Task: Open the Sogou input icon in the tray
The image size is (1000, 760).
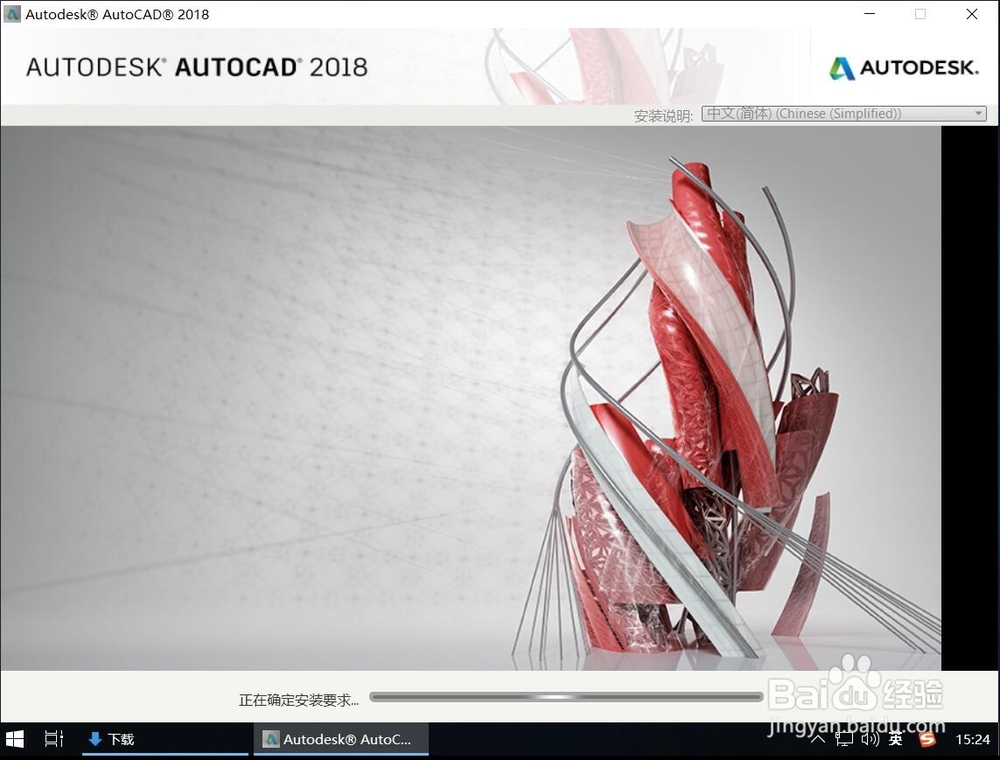Action: (x=929, y=739)
